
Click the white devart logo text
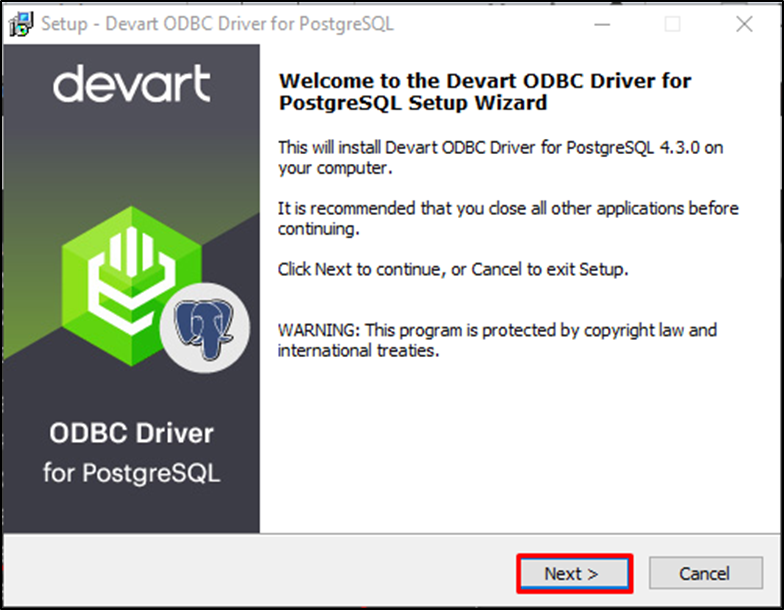coord(132,84)
